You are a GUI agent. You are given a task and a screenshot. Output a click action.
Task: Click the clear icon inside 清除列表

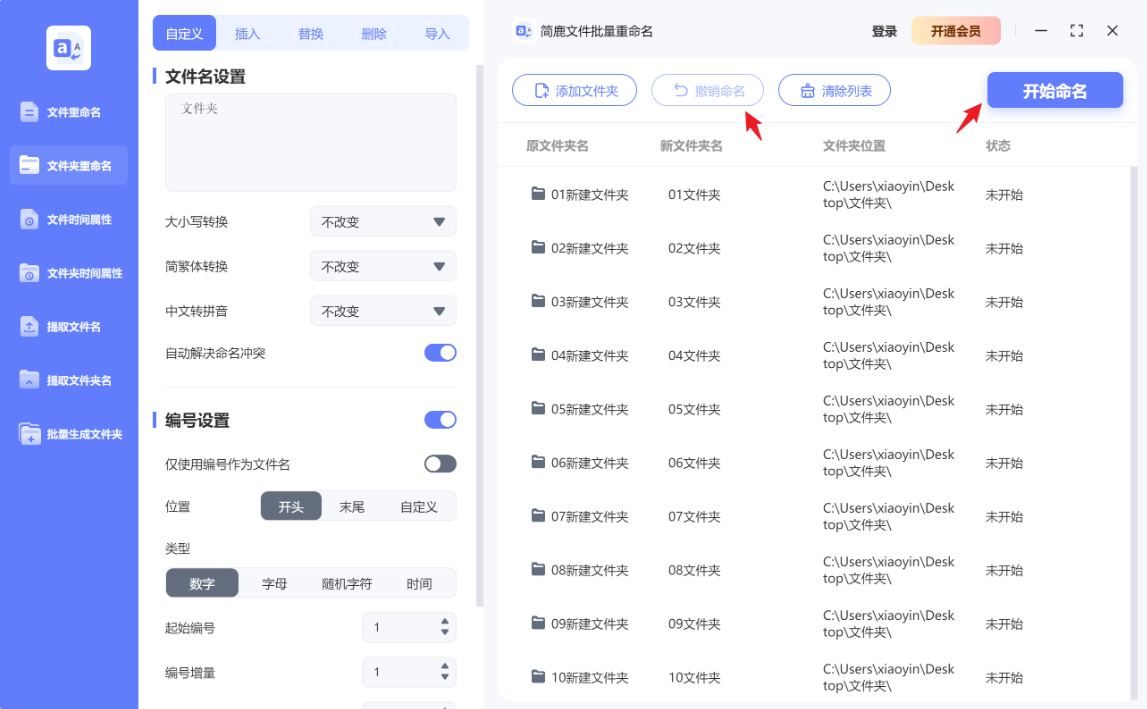(807, 91)
